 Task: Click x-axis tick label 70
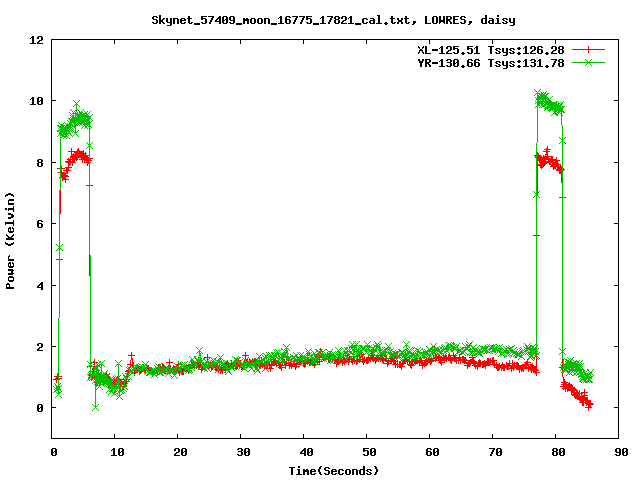click(x=495, y=452)
